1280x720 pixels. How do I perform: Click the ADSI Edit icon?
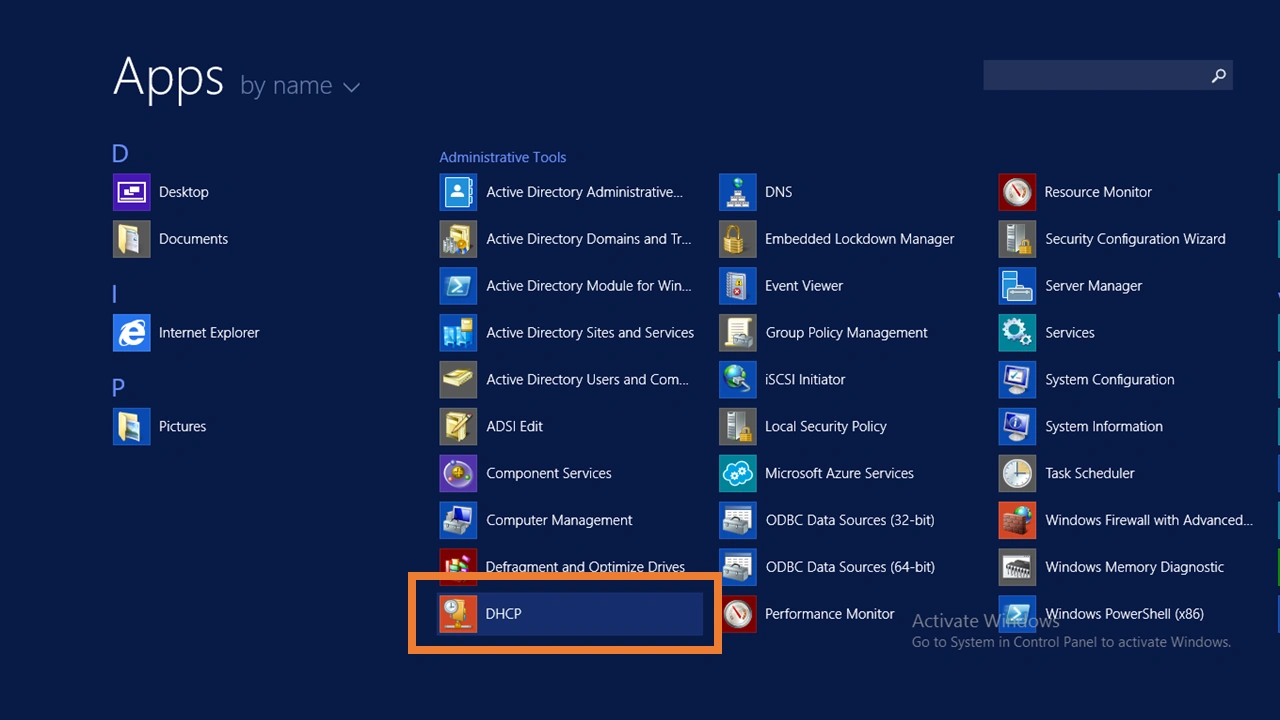coord(458,426)
